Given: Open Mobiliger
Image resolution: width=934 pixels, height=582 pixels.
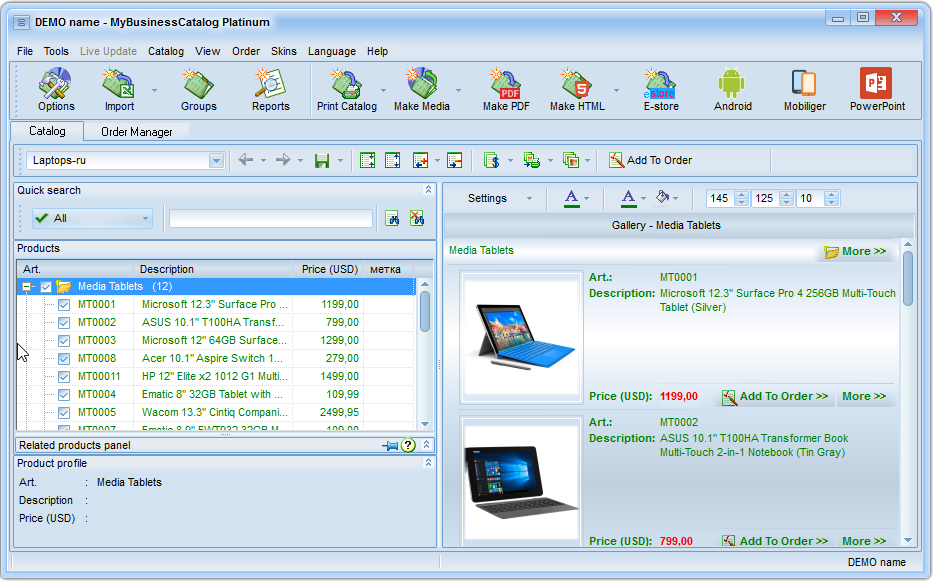Looking at the screenshot, I should coord(804,90).
